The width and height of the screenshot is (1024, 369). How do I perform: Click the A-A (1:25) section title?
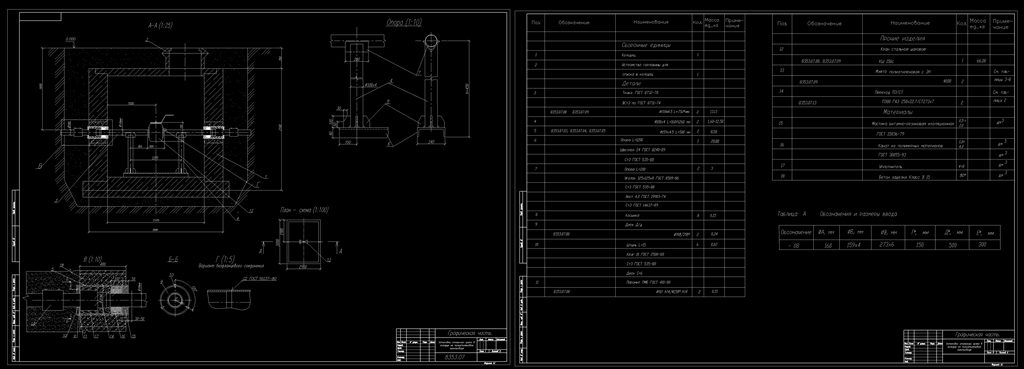(161, 25)
